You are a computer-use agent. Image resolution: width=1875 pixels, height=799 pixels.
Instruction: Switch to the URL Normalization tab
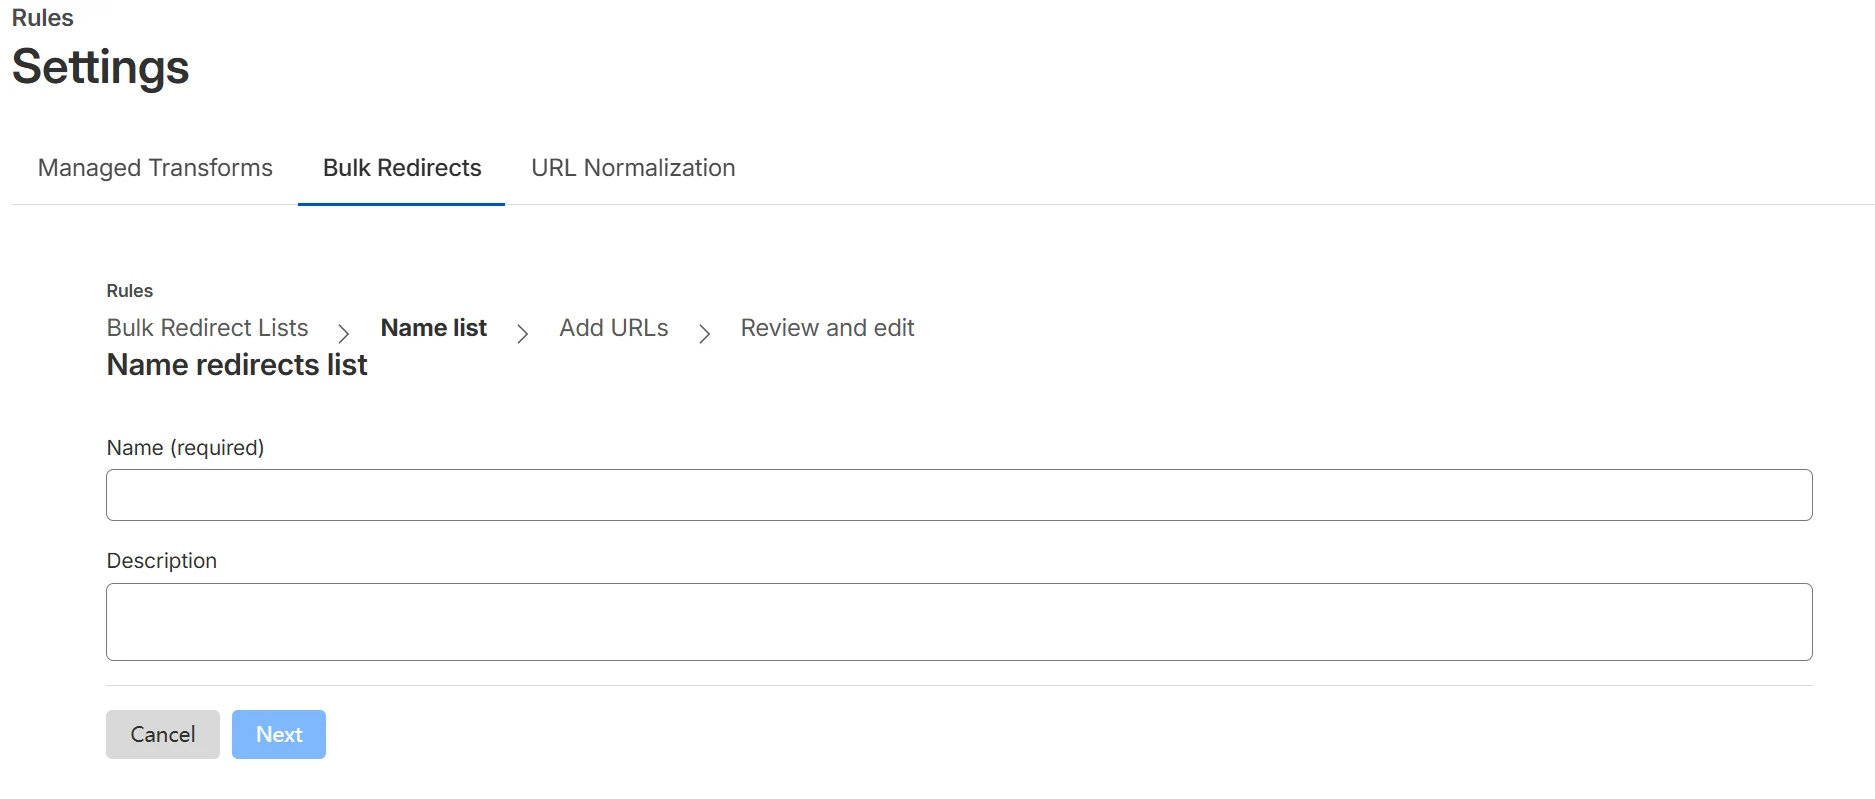(633, 168)
